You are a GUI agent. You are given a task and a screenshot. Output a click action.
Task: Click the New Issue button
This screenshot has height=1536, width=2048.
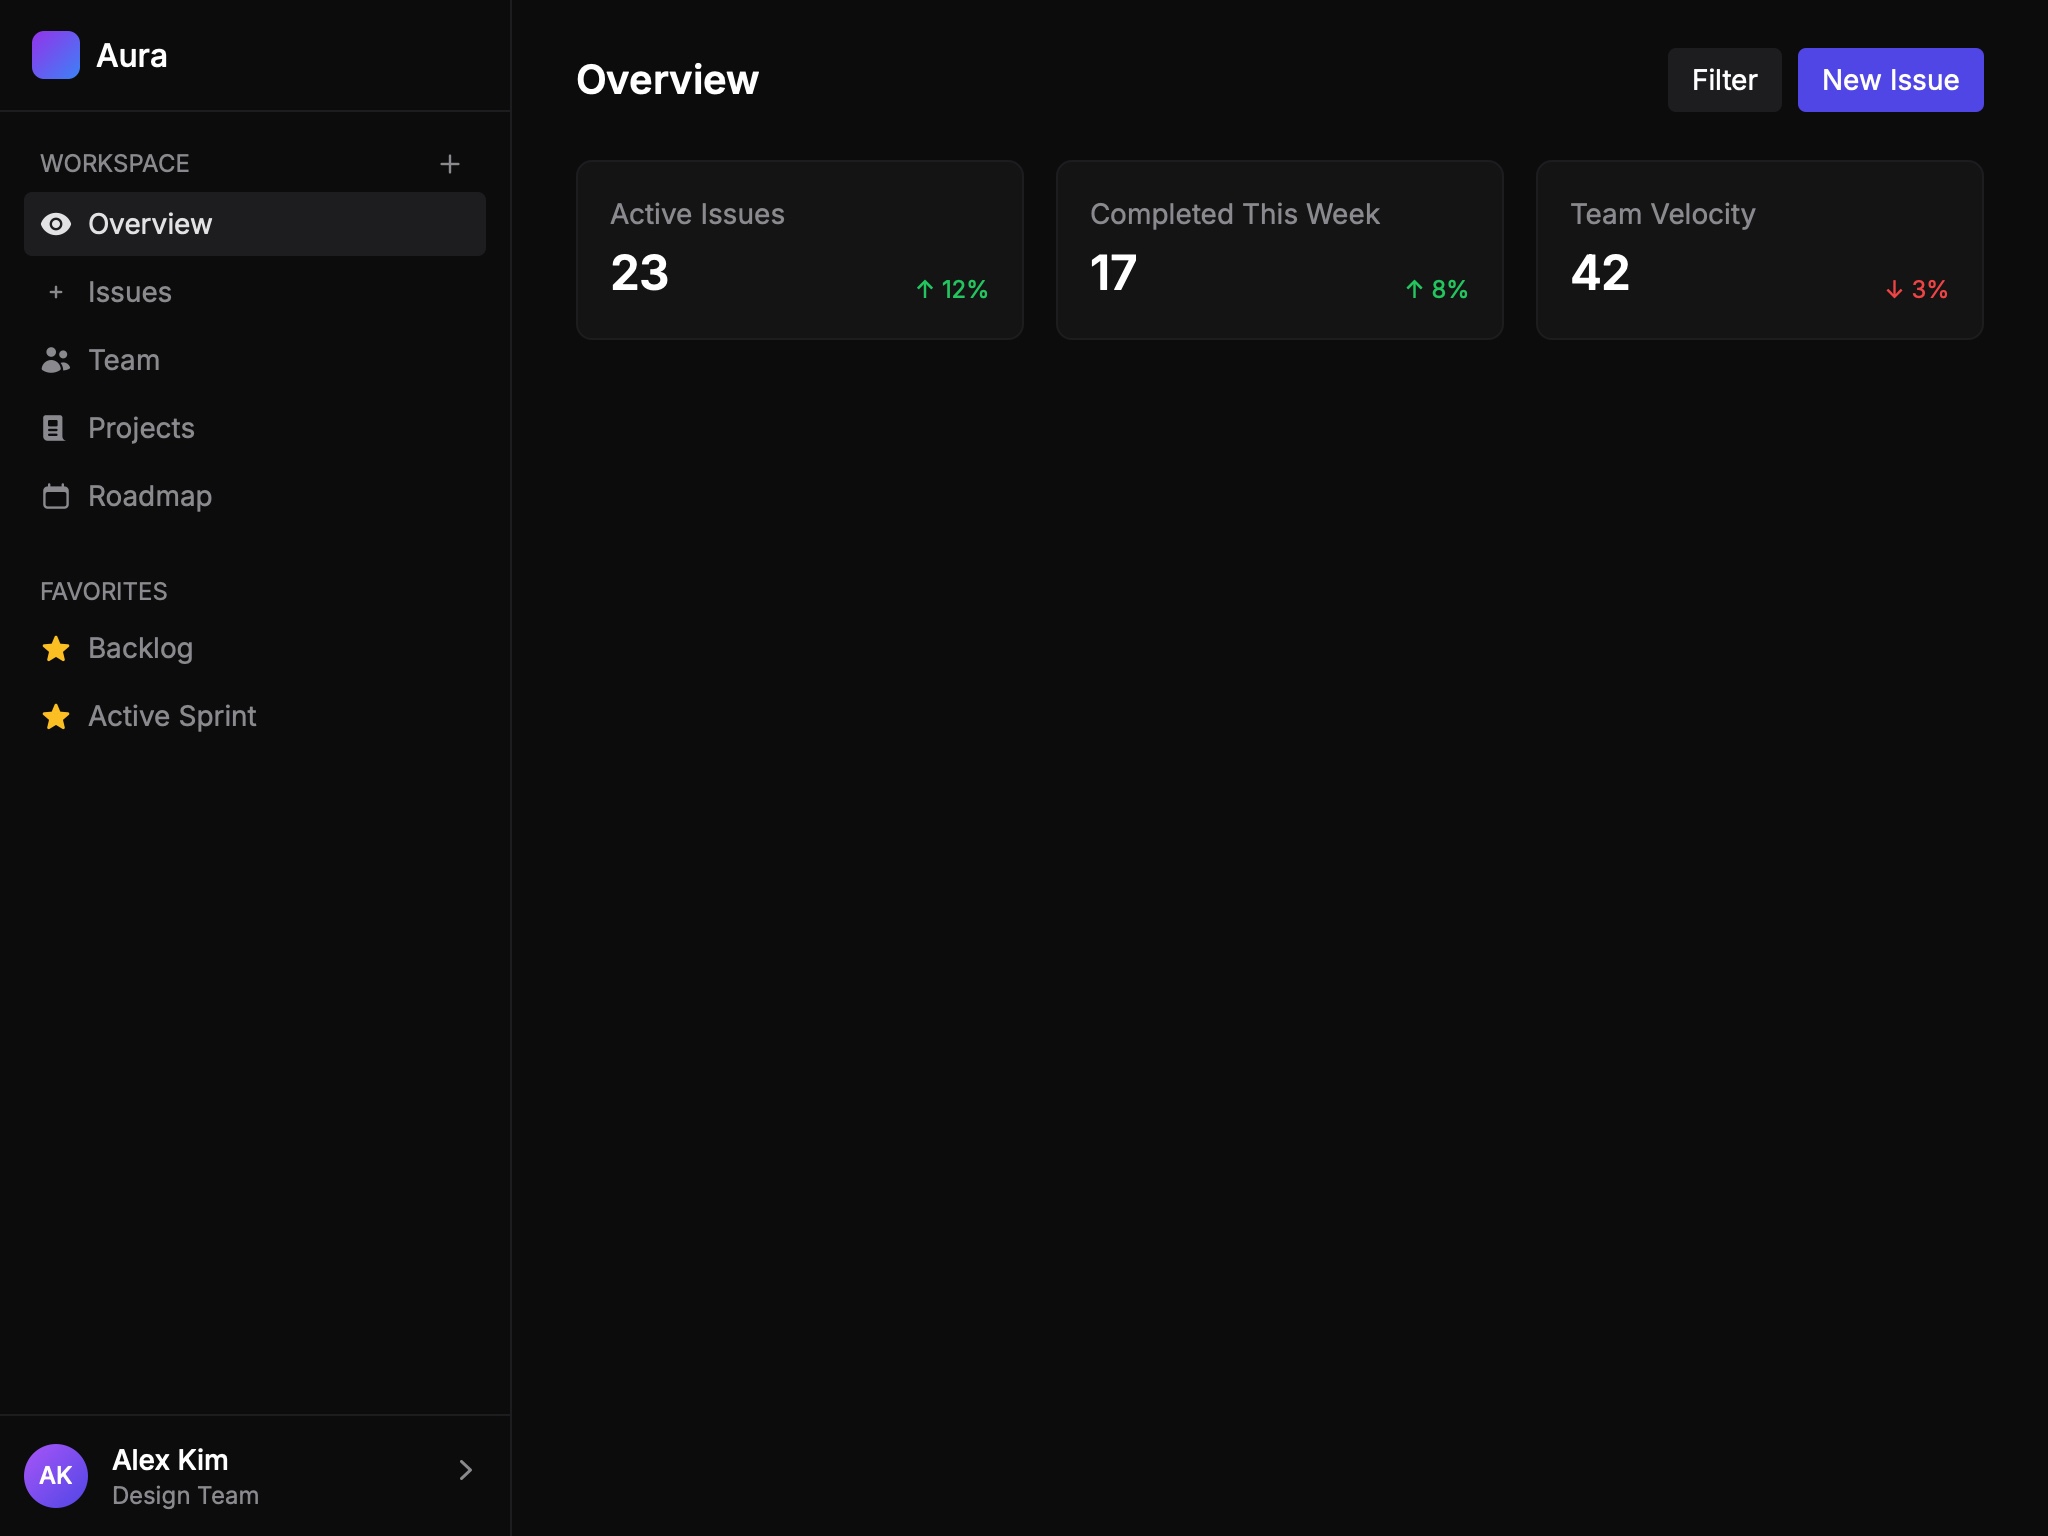(1889, 79)
